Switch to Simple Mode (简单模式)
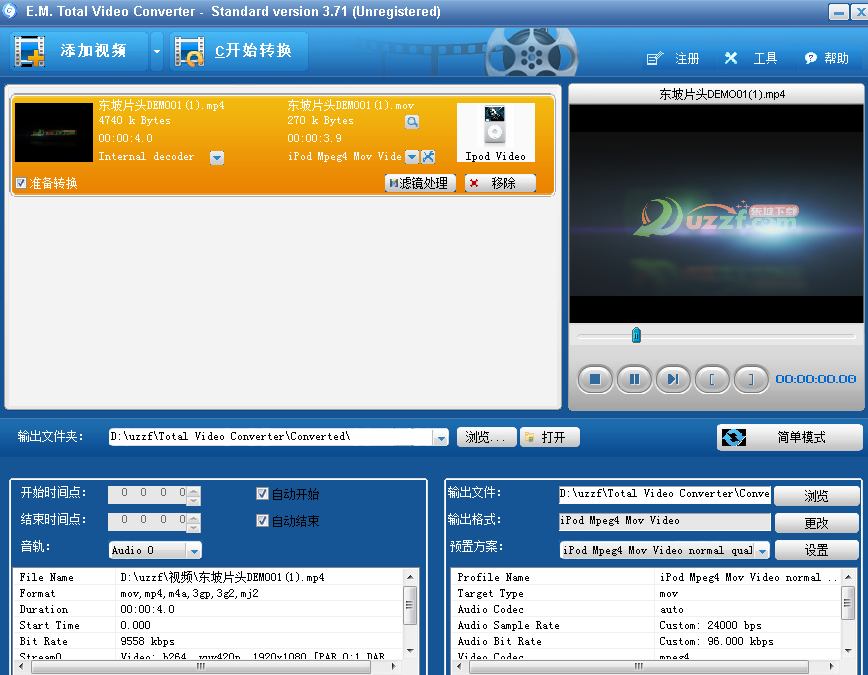868x675 pixels. (x=789, y=437)
